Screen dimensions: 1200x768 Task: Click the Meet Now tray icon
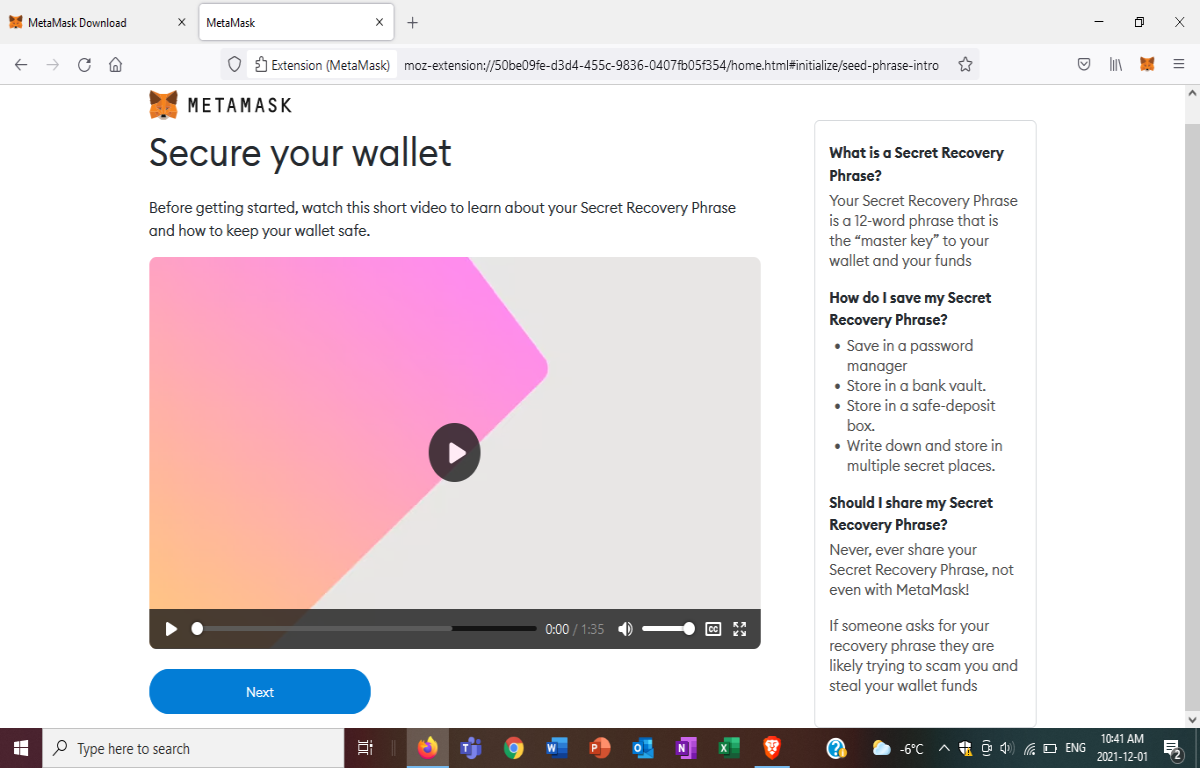click(x=986, y=748)
